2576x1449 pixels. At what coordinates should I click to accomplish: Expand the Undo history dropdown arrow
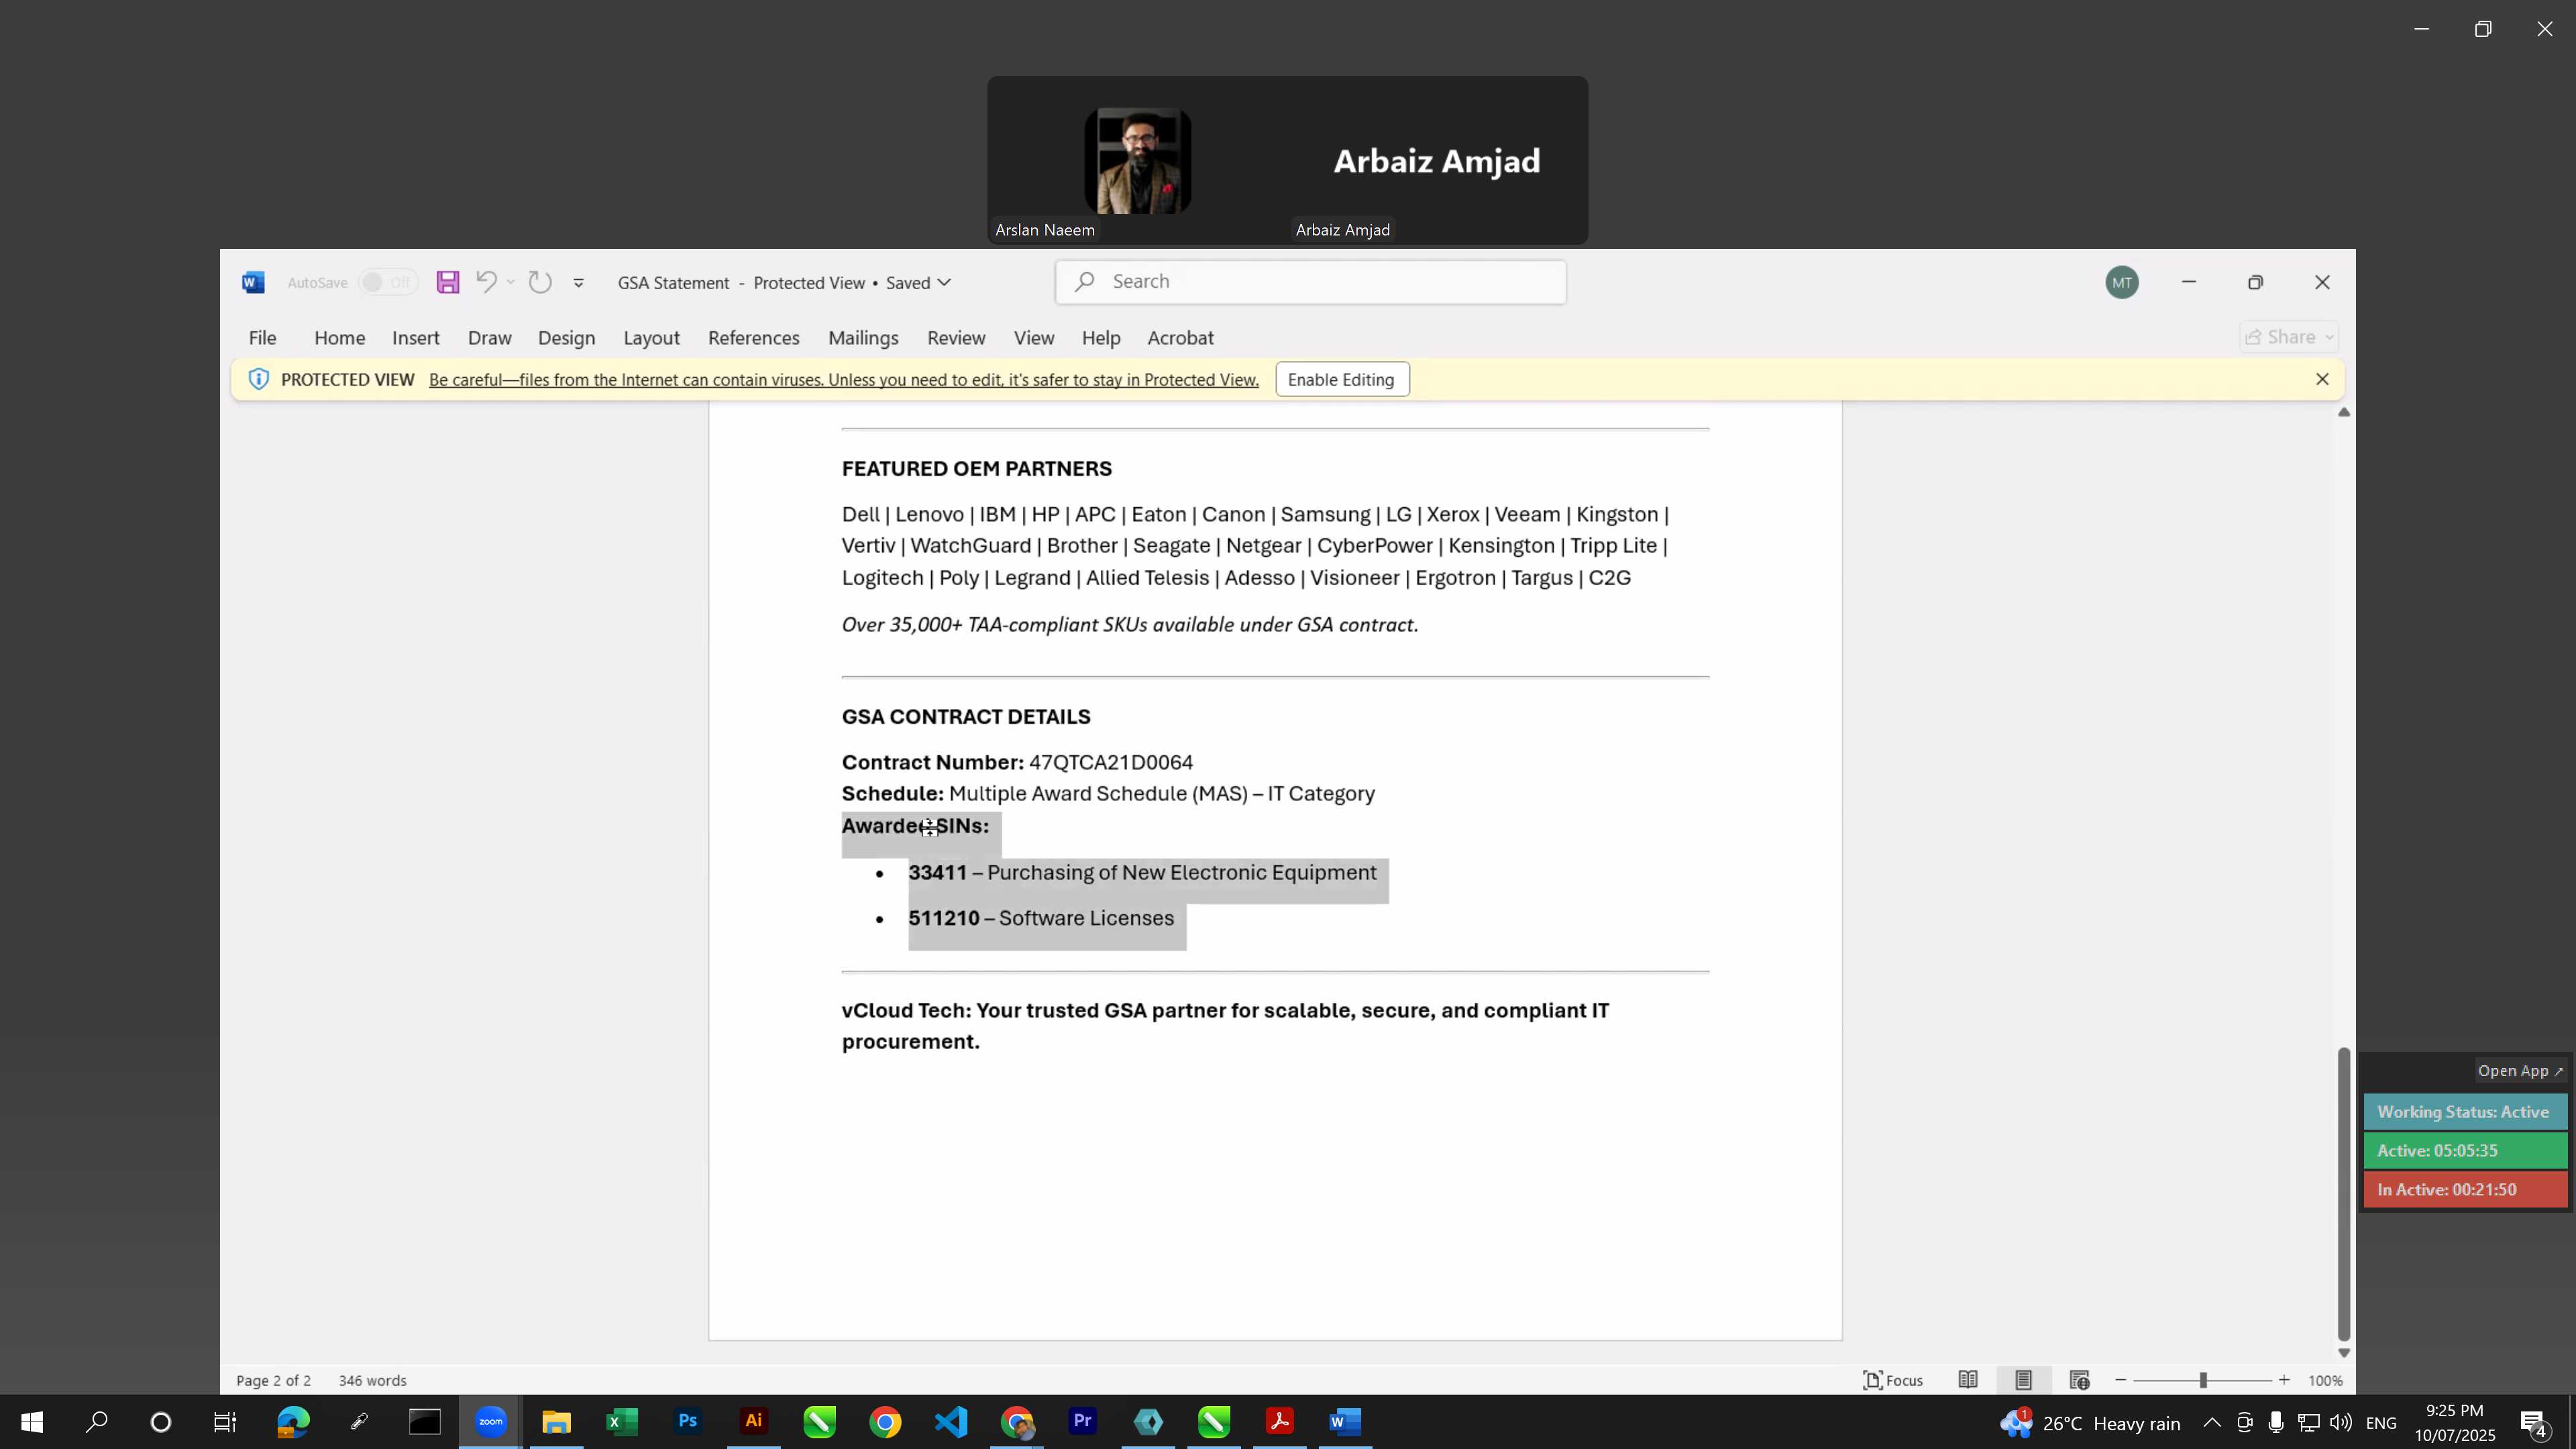[x=511, y=283]
